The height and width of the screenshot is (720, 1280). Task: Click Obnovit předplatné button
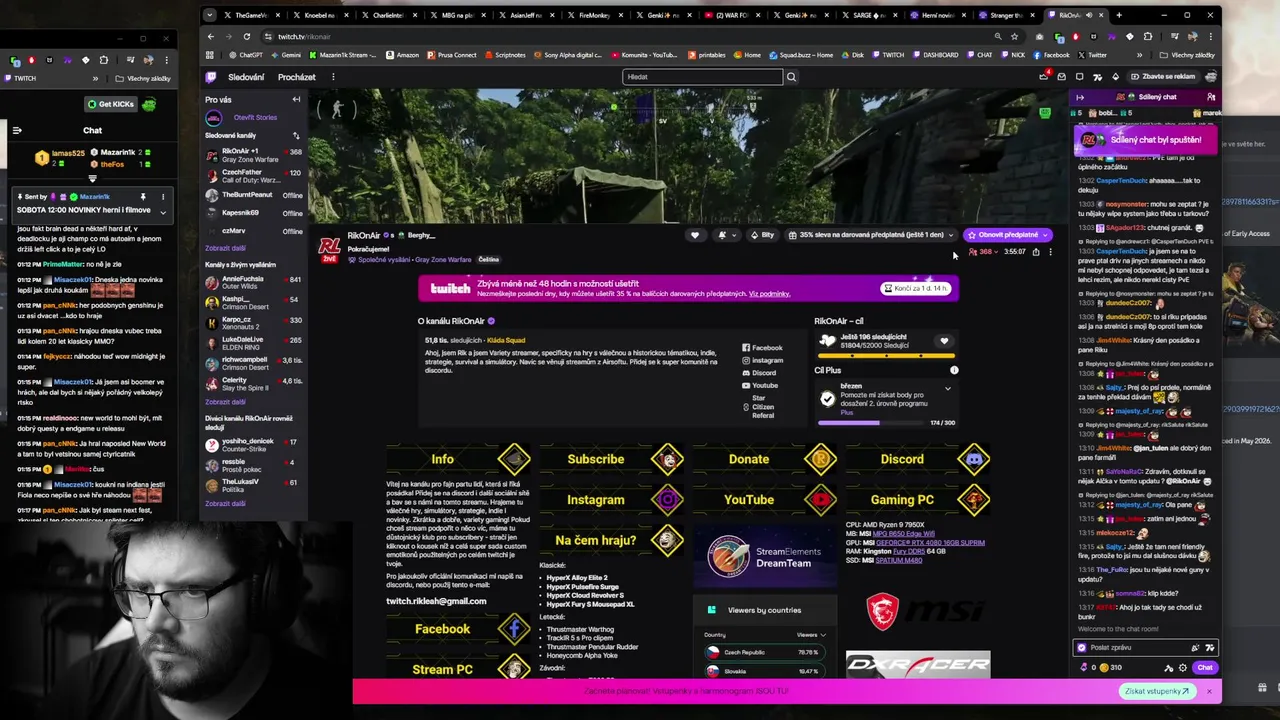pos(1007,235)
